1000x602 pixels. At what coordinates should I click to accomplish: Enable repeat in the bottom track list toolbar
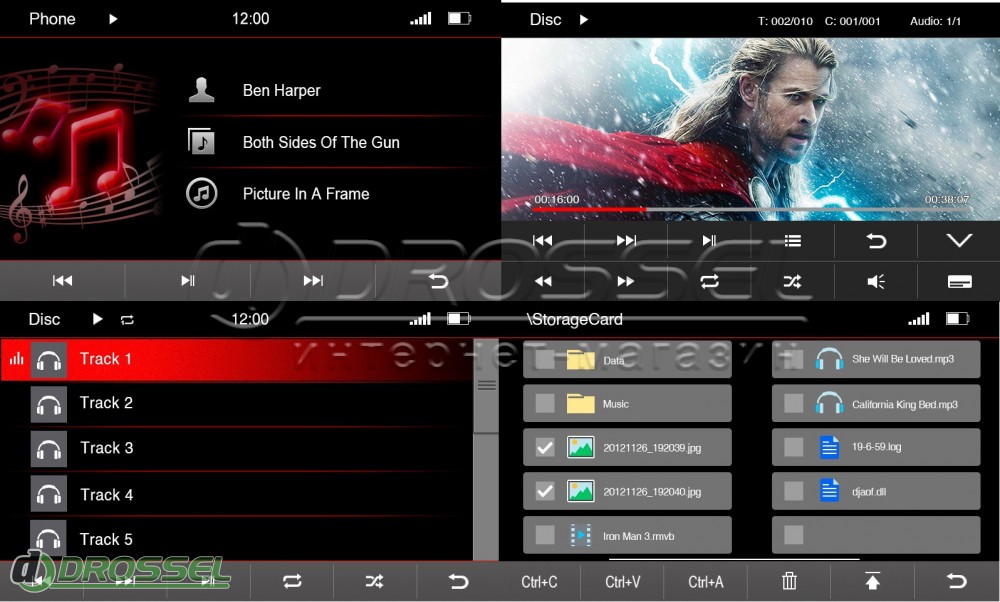(x=292, y=581)
